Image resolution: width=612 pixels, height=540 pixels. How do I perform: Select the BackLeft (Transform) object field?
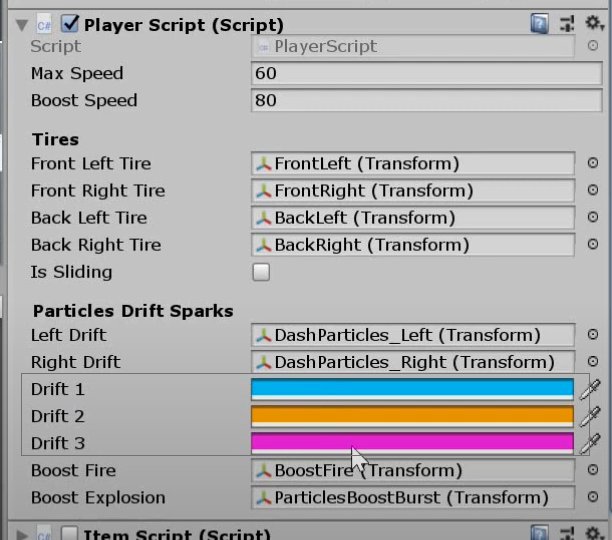pyautogui.click(x=413, y=218)
